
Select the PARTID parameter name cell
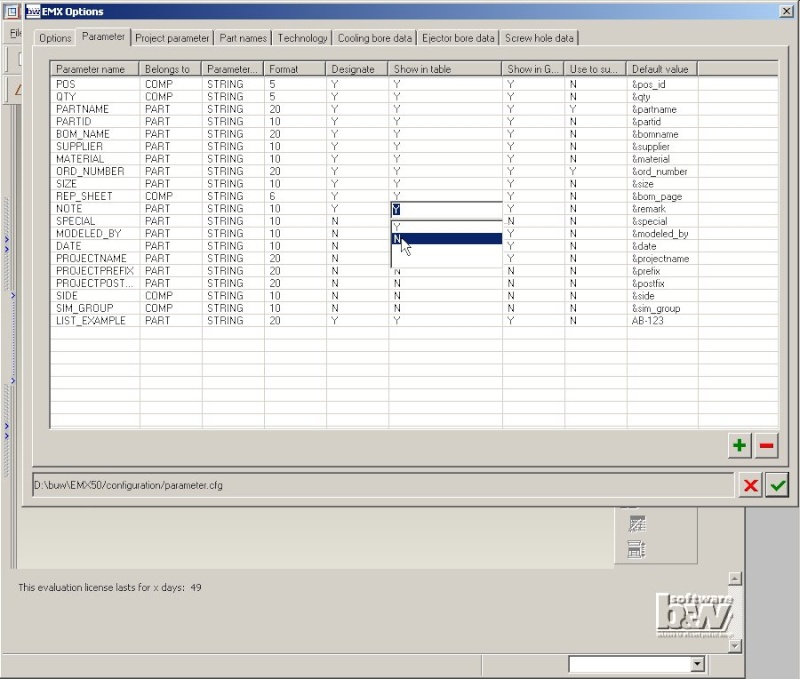point(95,121)
